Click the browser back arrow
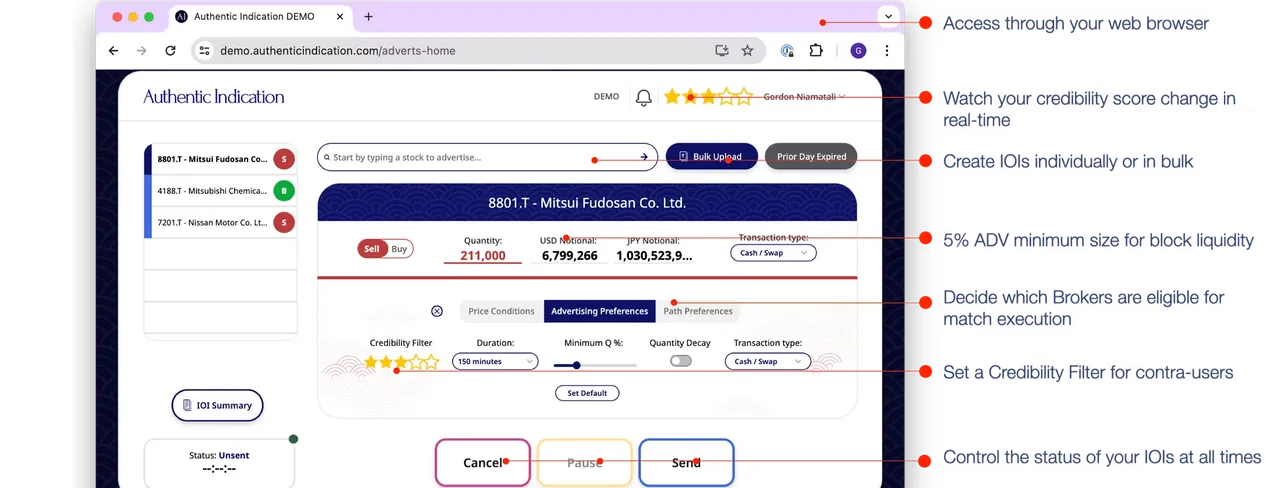This screenshot has height=488, width=1280. pos(114,51)
